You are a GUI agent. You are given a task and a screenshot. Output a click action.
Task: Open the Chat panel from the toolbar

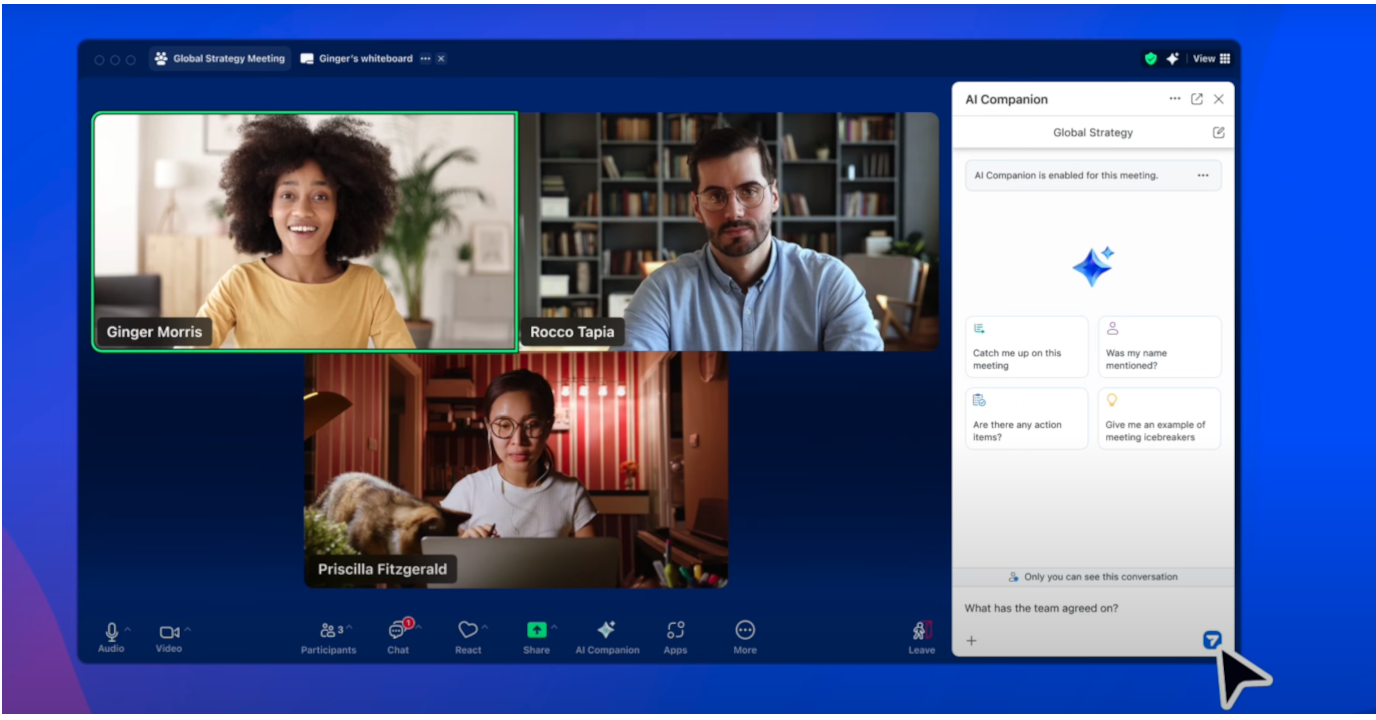tap(398, 637)
